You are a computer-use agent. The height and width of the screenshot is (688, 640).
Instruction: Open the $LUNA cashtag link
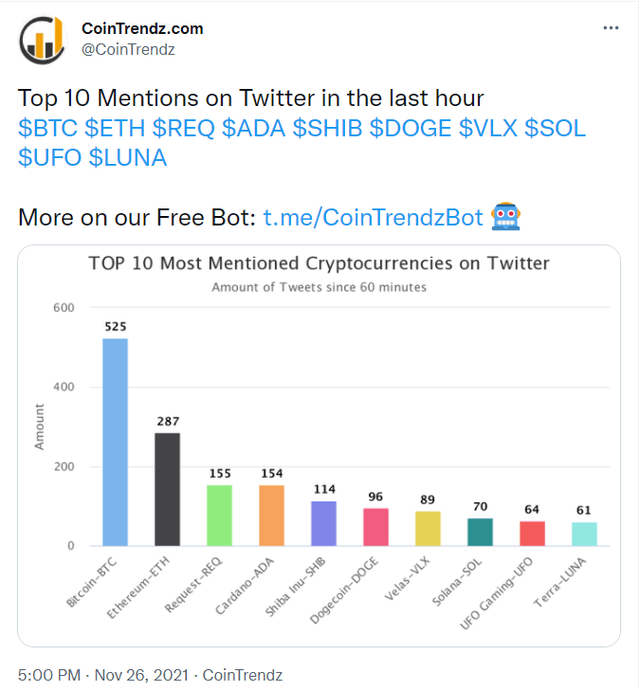[x=128, y=158]
